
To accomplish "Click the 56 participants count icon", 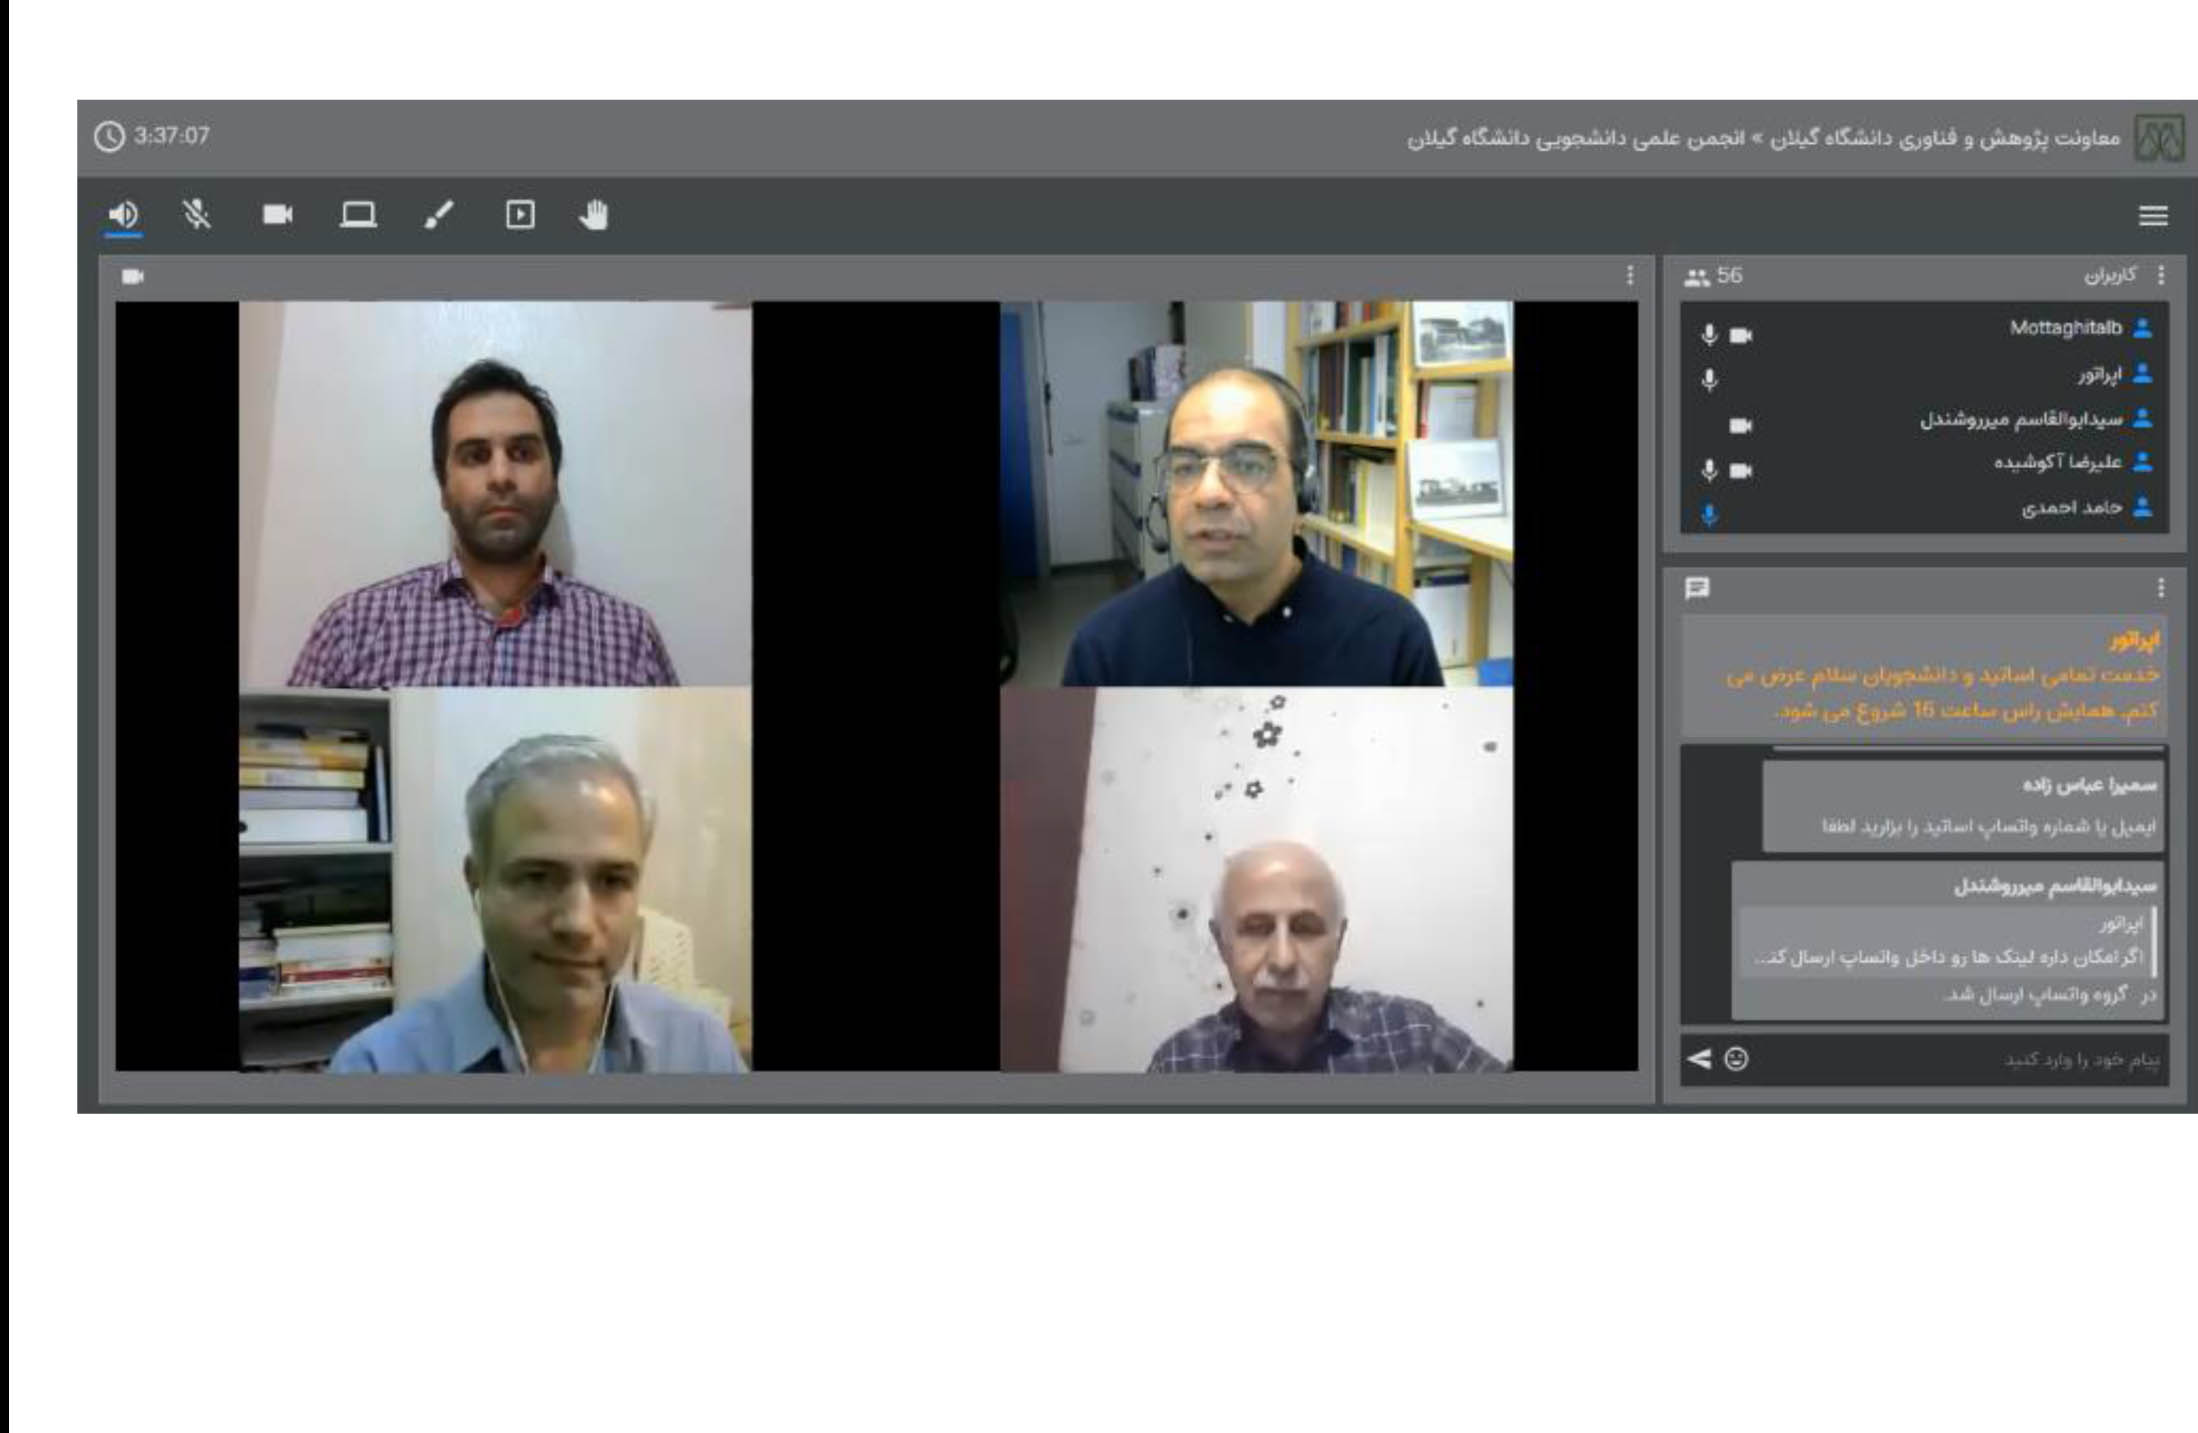I will pos(1697,277).
